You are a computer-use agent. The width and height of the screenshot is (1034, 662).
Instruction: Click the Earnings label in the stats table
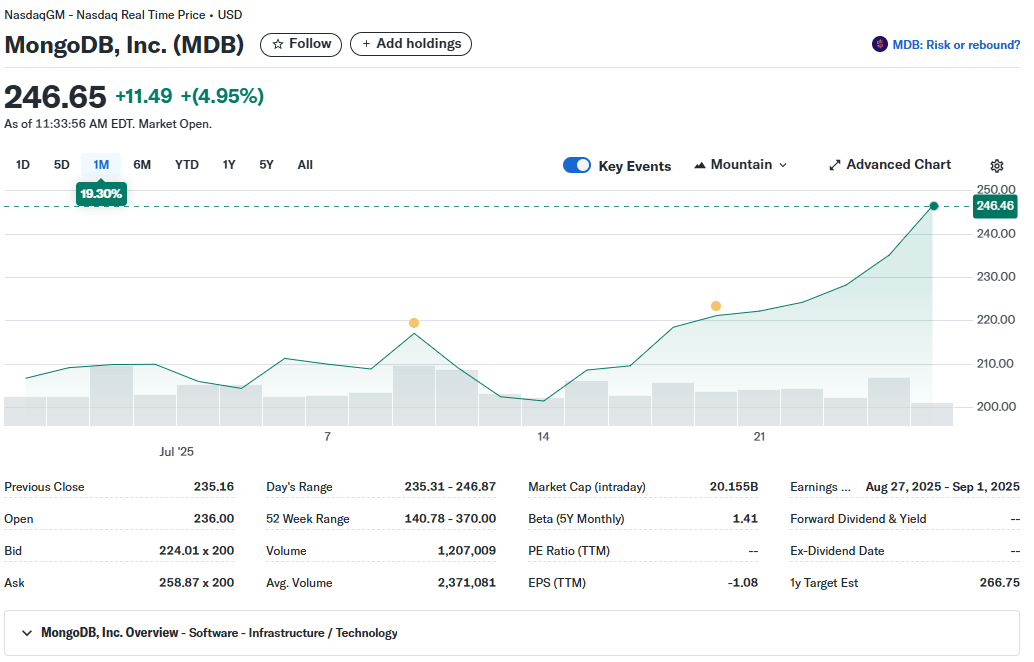(820, 487)
